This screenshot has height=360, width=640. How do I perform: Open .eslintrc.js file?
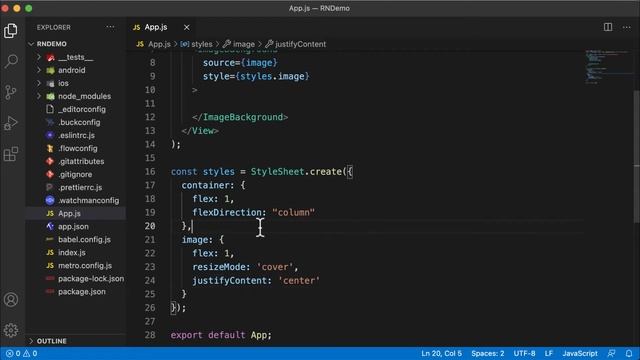coord(76,135)
